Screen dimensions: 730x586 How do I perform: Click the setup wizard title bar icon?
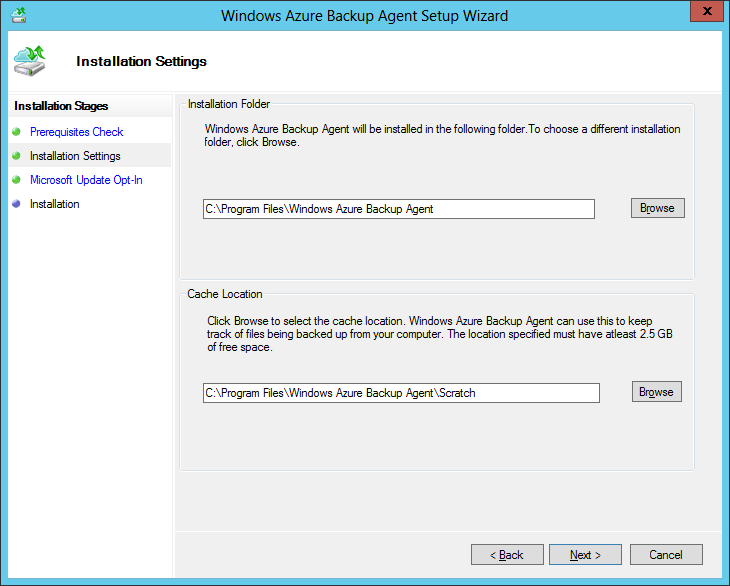click(19, 15)
